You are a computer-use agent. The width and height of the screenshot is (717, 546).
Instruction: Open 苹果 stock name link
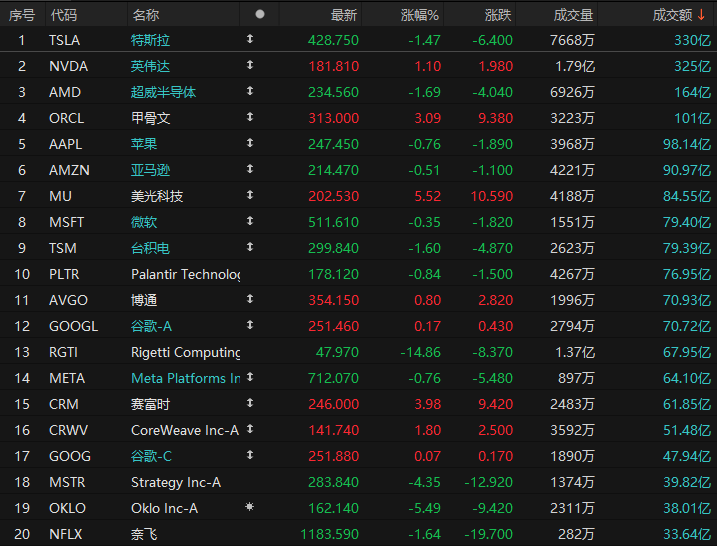[144, 144]
